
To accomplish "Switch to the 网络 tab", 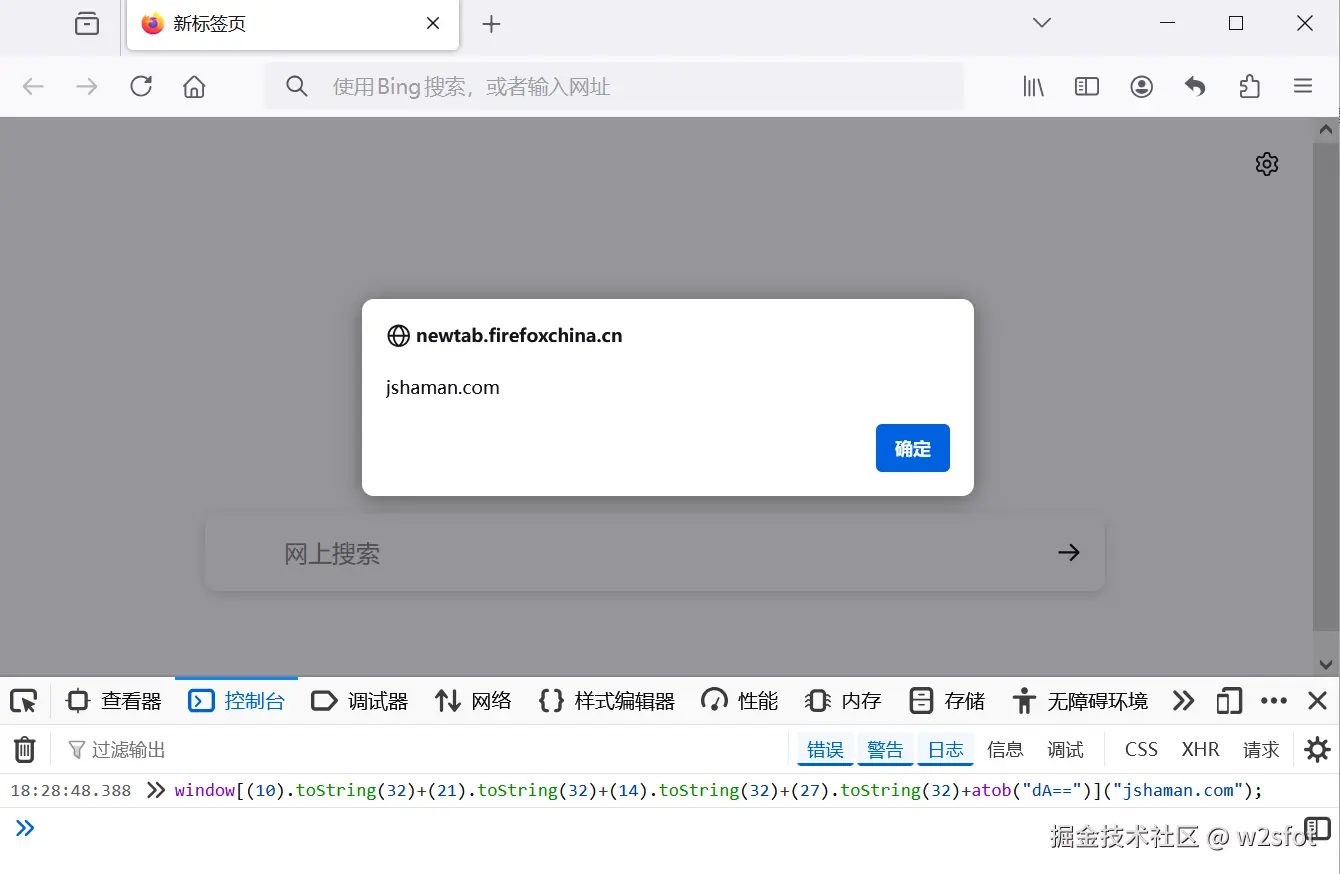I will coord(474,701).
